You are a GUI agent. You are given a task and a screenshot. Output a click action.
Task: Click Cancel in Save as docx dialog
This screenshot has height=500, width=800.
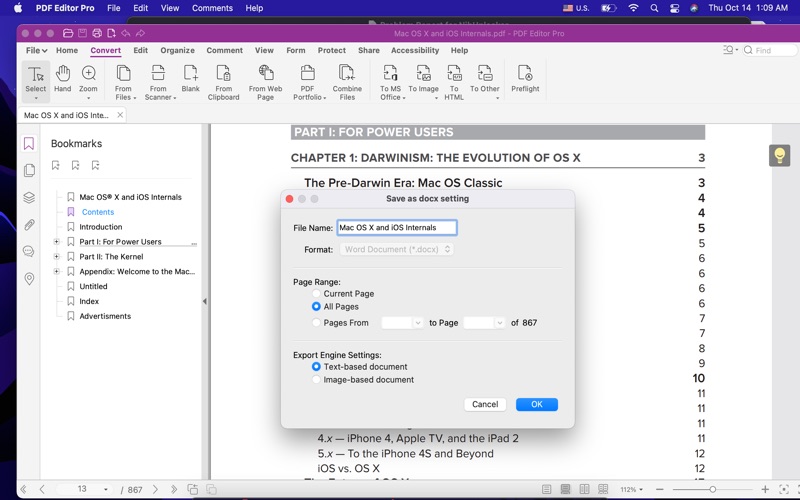pyautogui.click(x=485, y=404)
